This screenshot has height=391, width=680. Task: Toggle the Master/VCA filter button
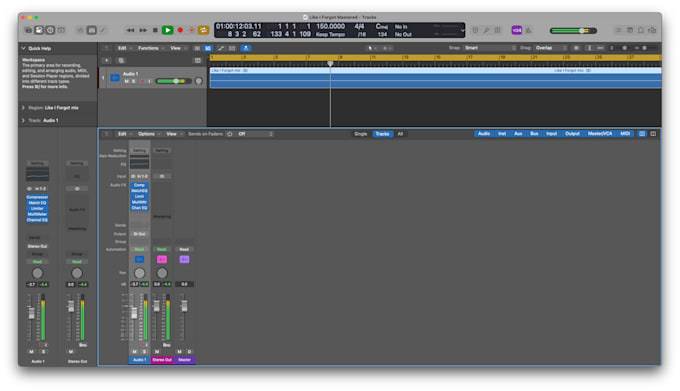point(600,134)
